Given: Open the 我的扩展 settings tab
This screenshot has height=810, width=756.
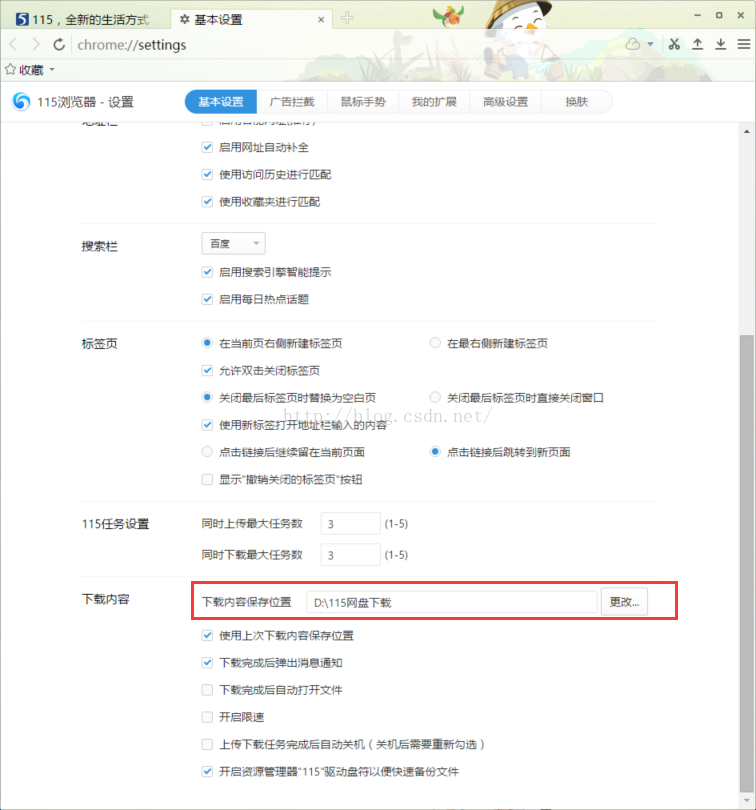Looking at the screenshot, I should [x=435, y=102].
